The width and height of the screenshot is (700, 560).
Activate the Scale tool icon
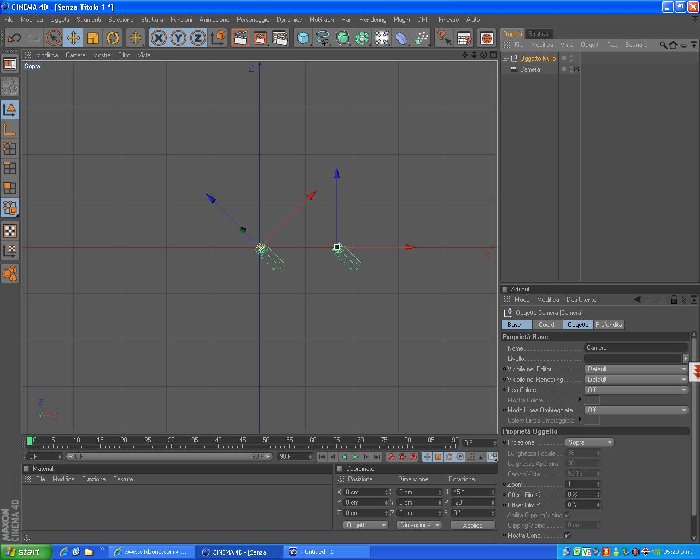tap(93, 38)
